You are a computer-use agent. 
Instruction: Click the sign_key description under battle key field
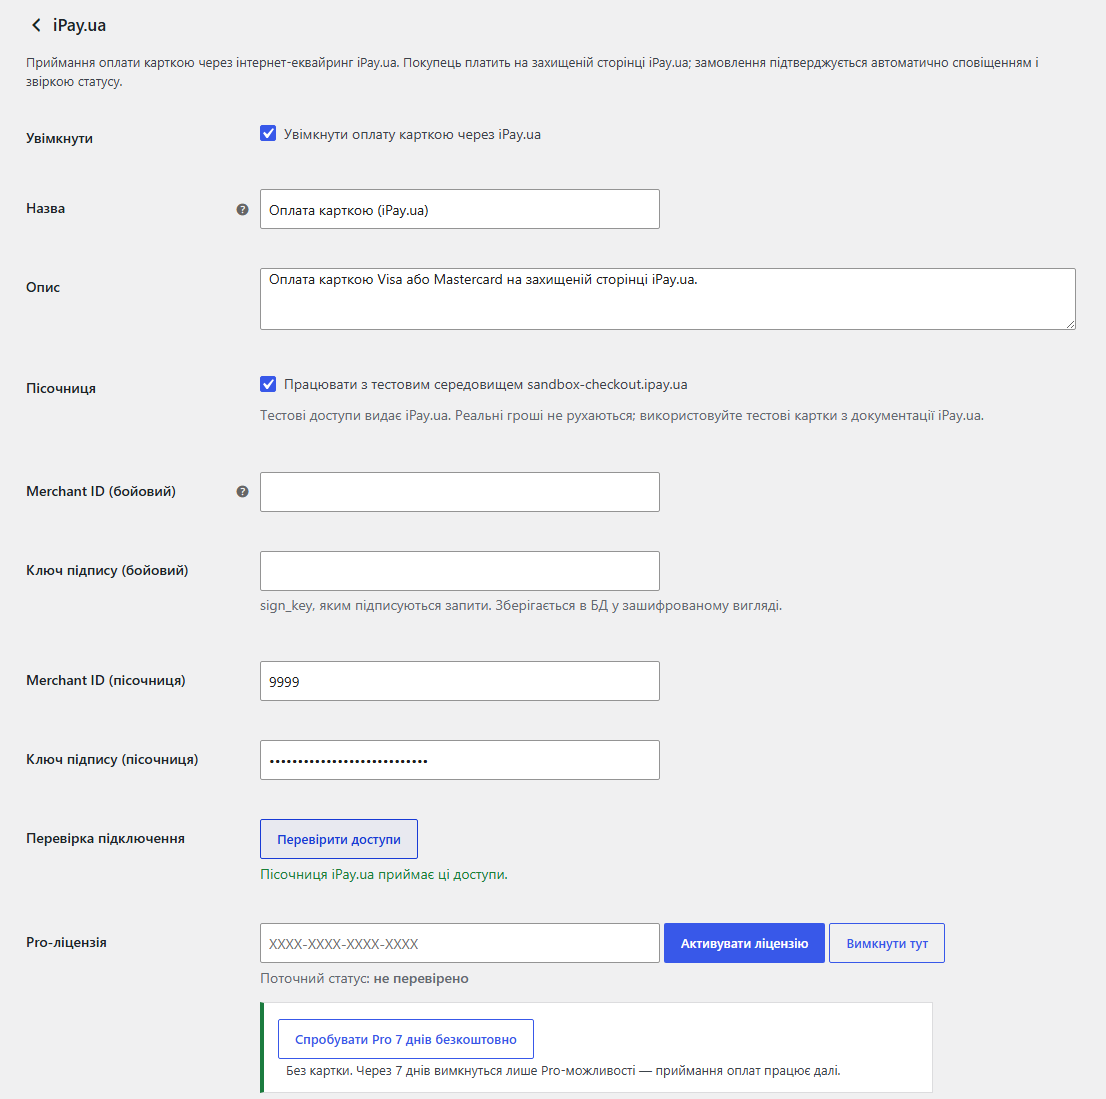point(521,605)
